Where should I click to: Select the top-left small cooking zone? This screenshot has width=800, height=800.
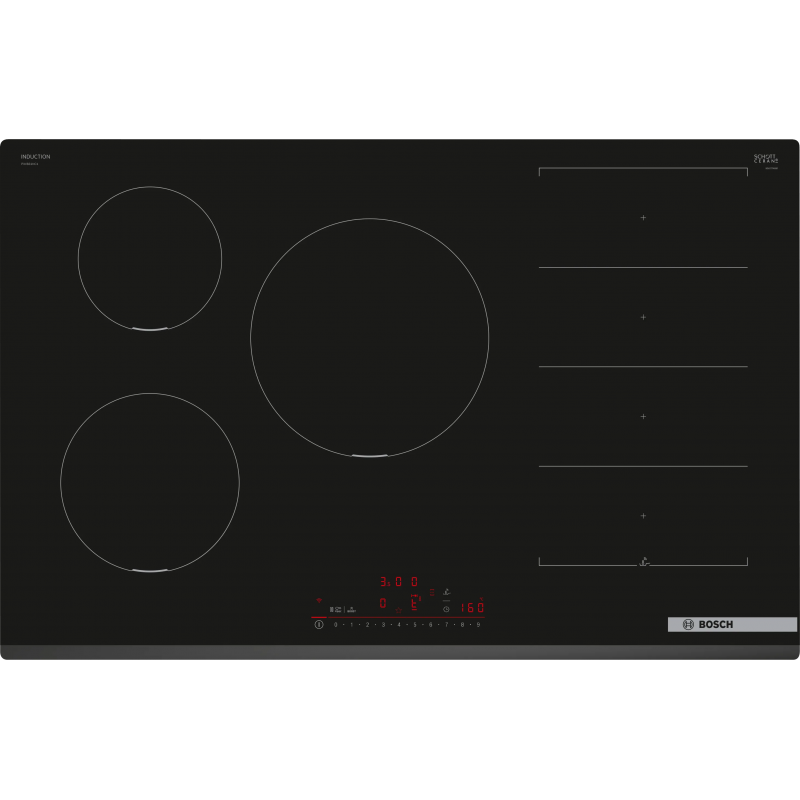click(x=150, y=258)
